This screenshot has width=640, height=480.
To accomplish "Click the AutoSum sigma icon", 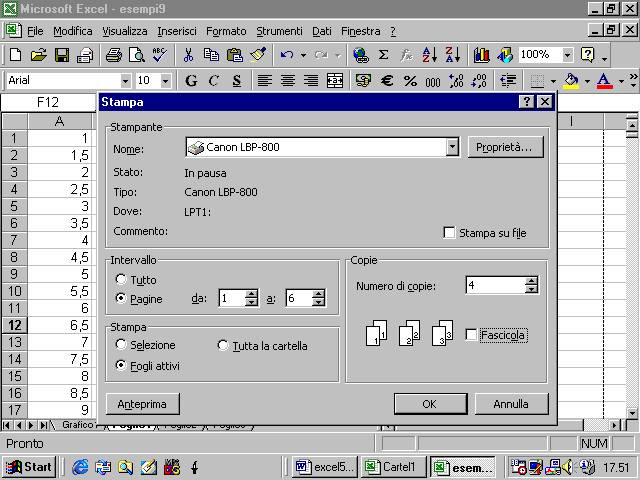I will pyautogui.click(x=383, y=55).
